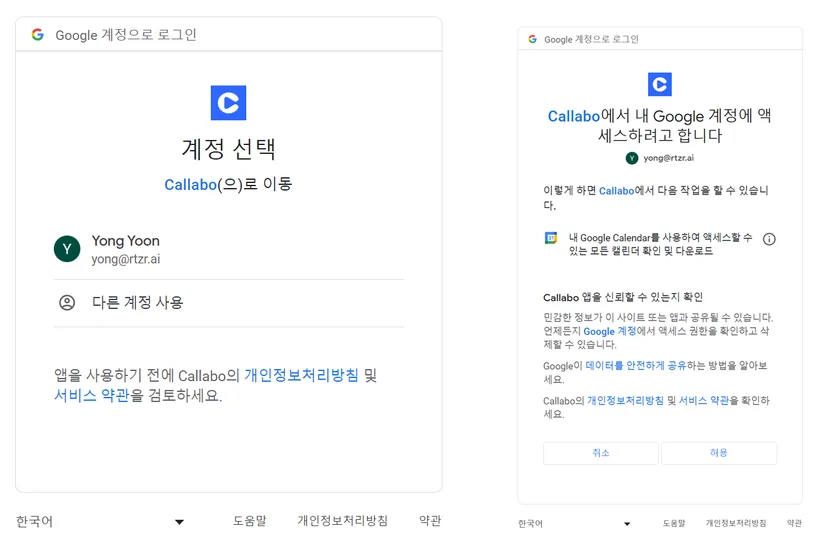Click Google logo in right consent dialog header
Screen dimensions: 828x535
(532, 39)
